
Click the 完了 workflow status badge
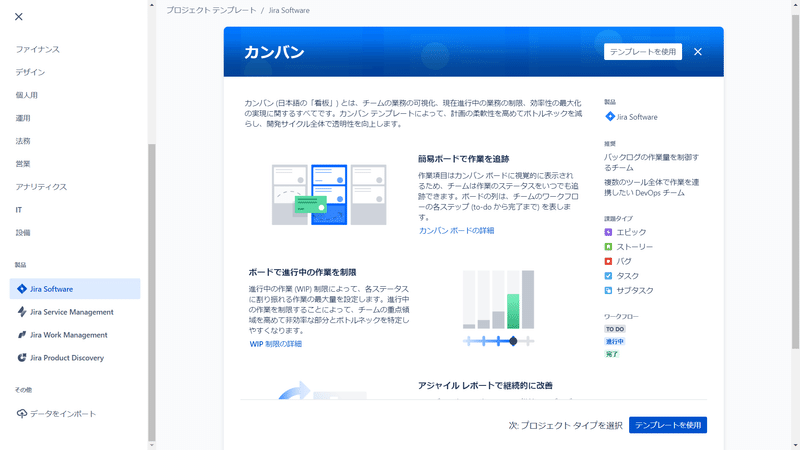pos(612,354)
